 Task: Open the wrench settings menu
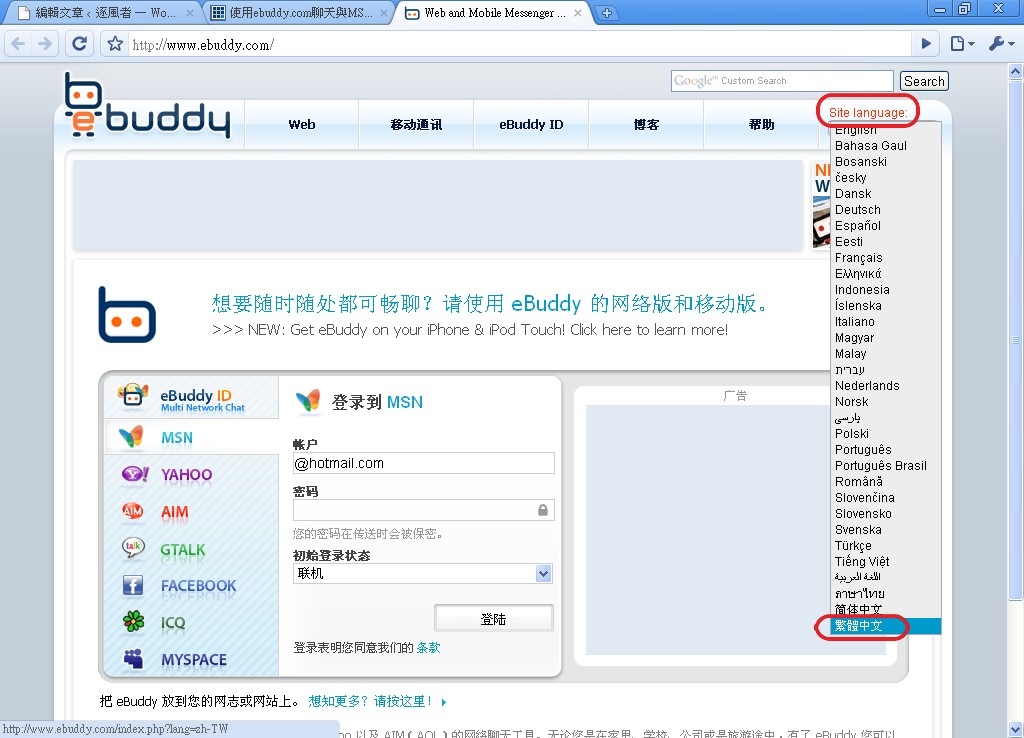(1002, 44)
